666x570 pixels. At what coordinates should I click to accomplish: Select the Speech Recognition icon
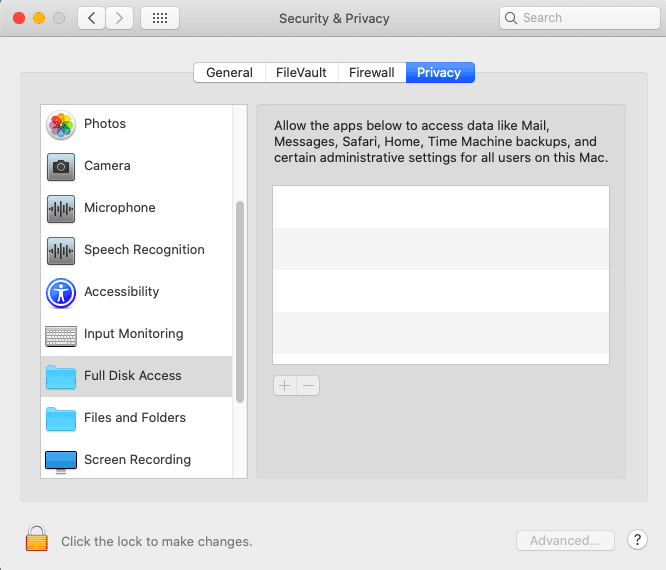pyautogui.click(x=61, y=251)
